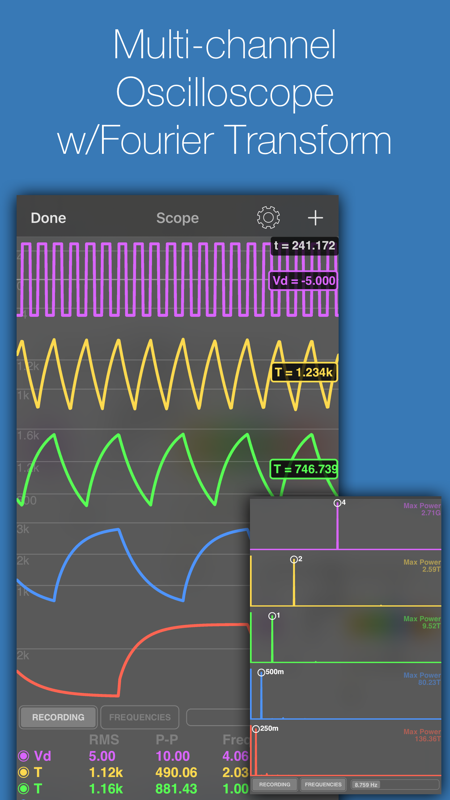Open scope settings via gear icon
The width and height of the screenshot is (450, 800).
268,218
